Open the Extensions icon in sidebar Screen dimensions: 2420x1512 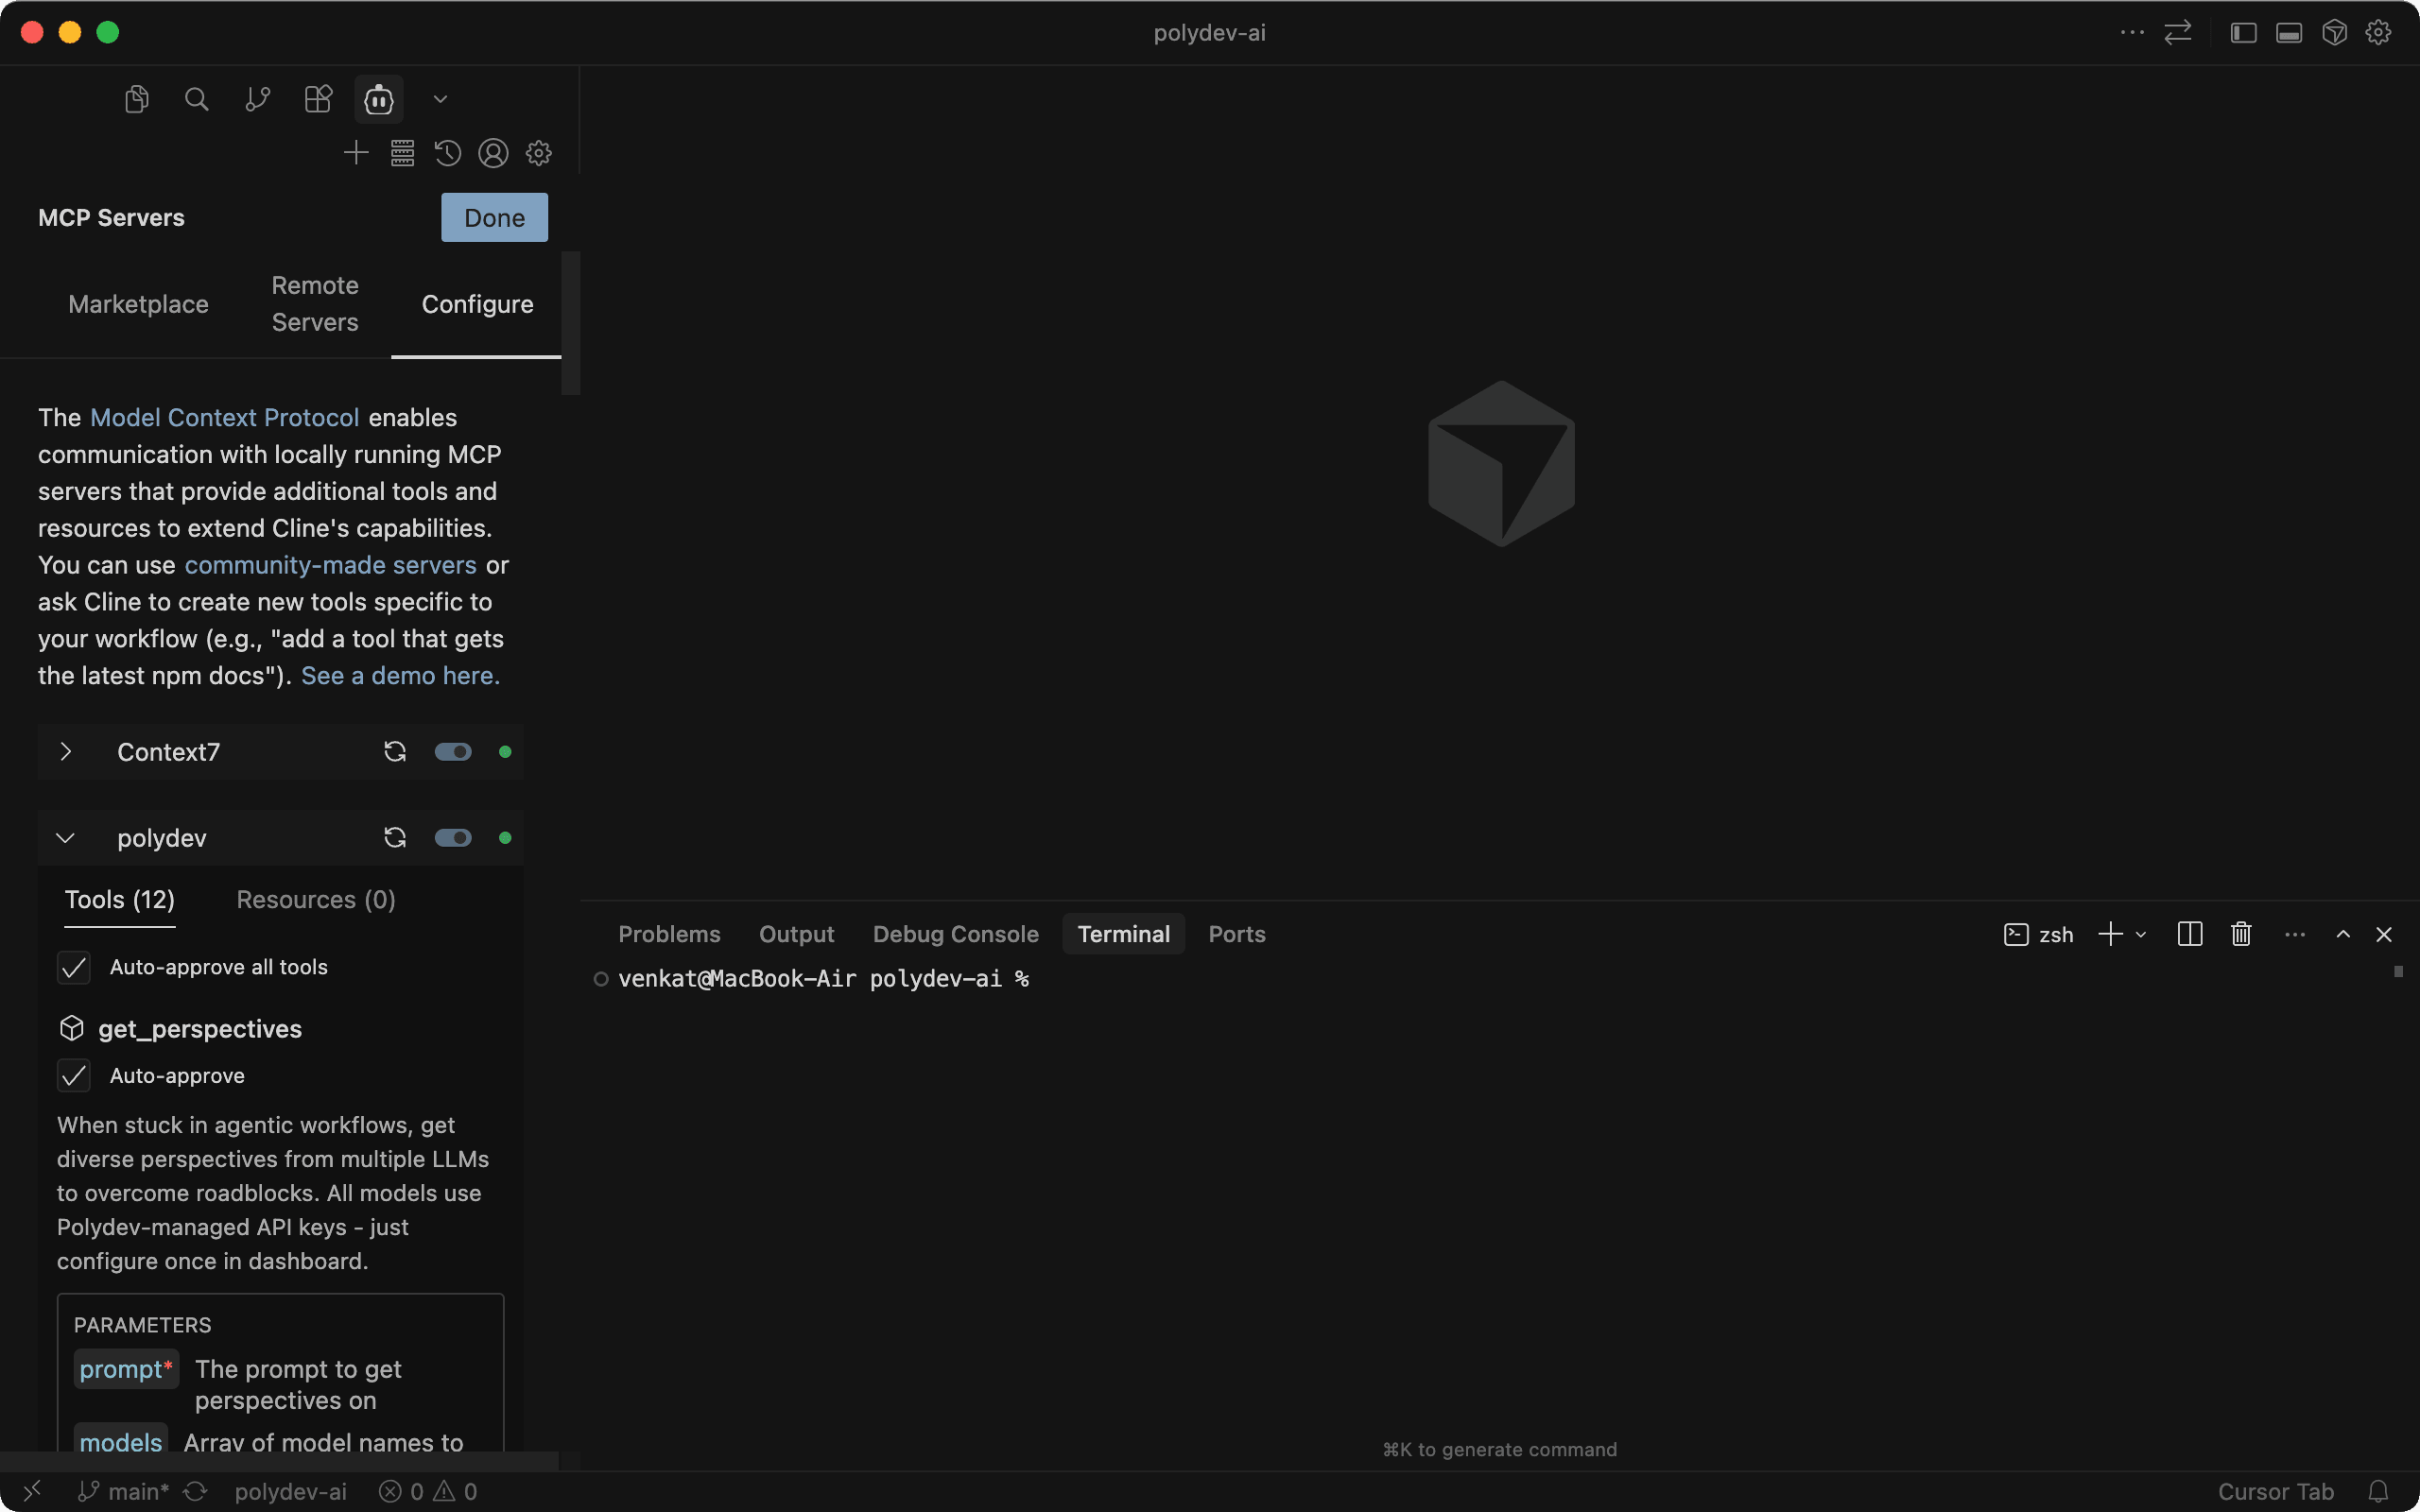click(318, 99)
